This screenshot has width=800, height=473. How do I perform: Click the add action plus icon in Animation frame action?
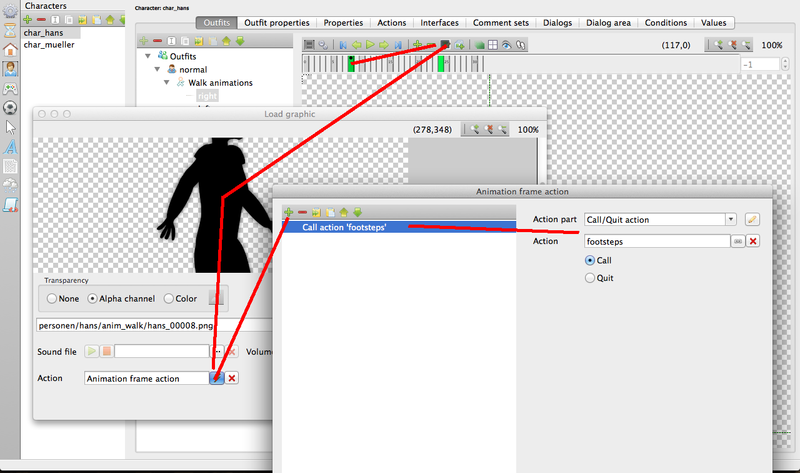289,212
